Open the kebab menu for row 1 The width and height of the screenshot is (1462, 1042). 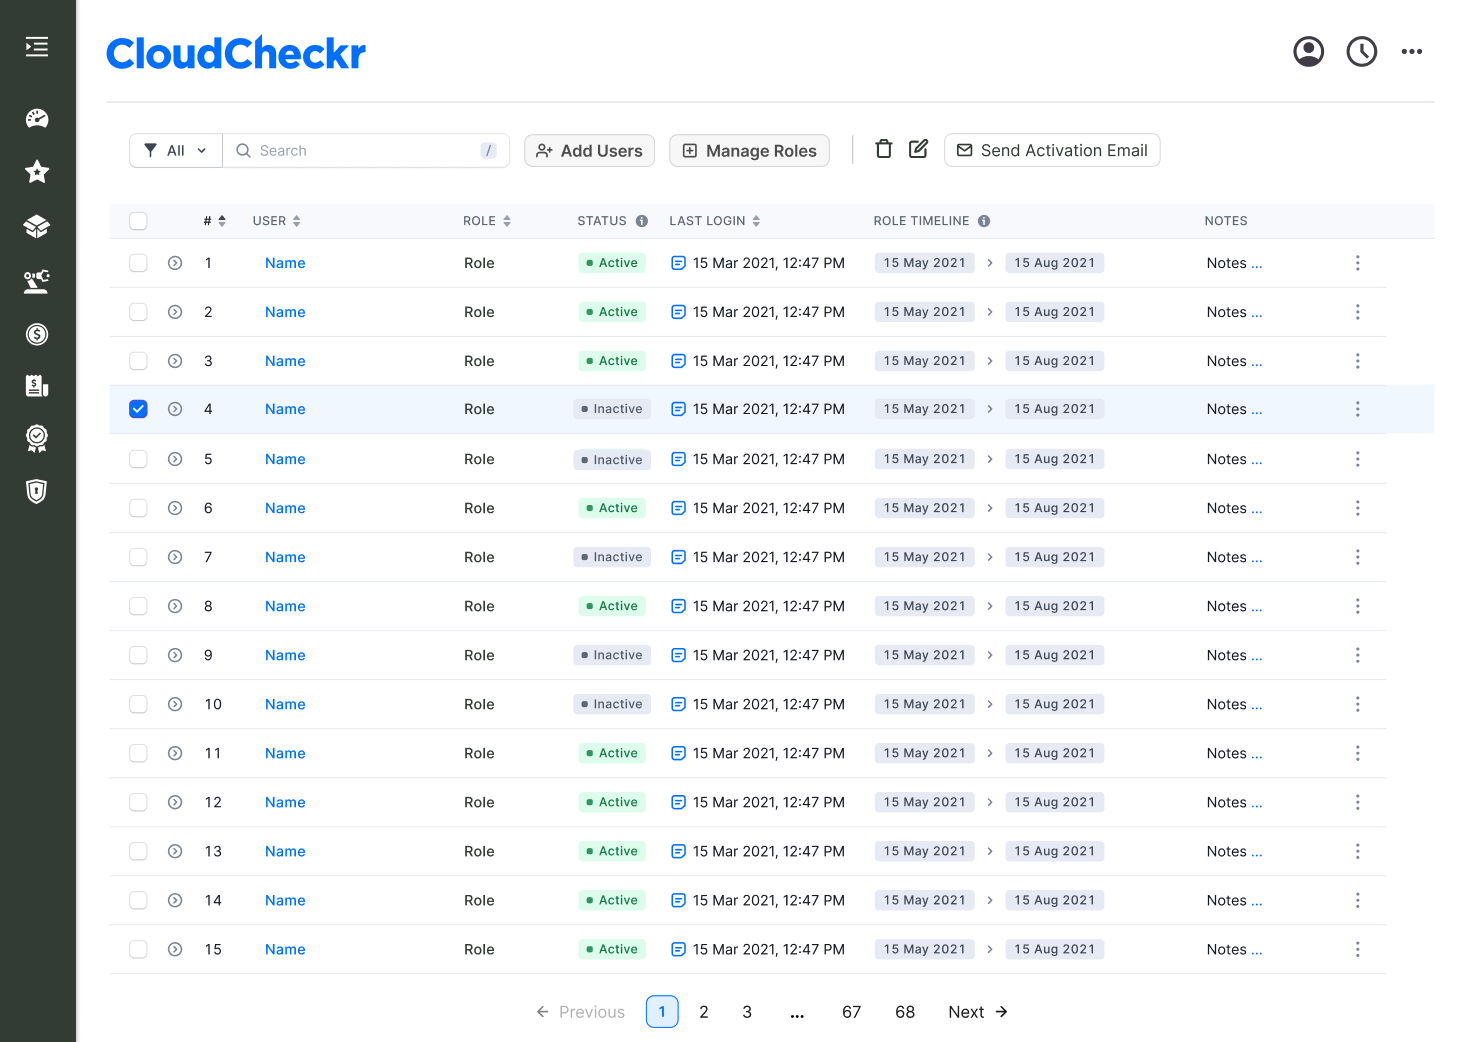pyautogui.click(x=1357, y=263)
